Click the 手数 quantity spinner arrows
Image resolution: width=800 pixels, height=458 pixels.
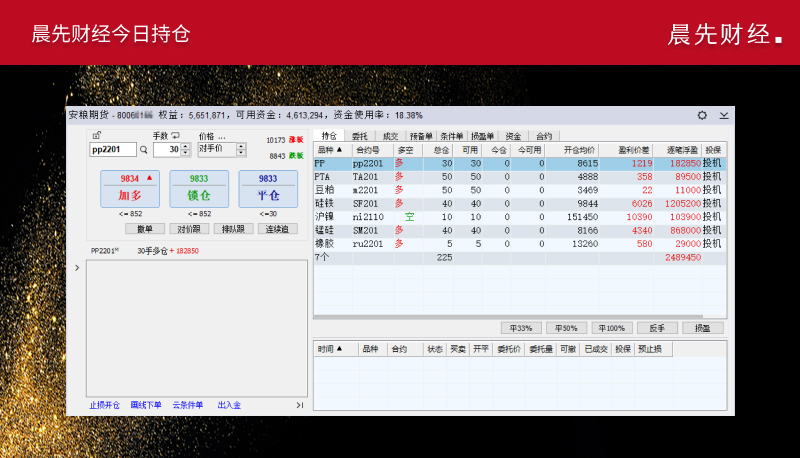tap(185, 150)
